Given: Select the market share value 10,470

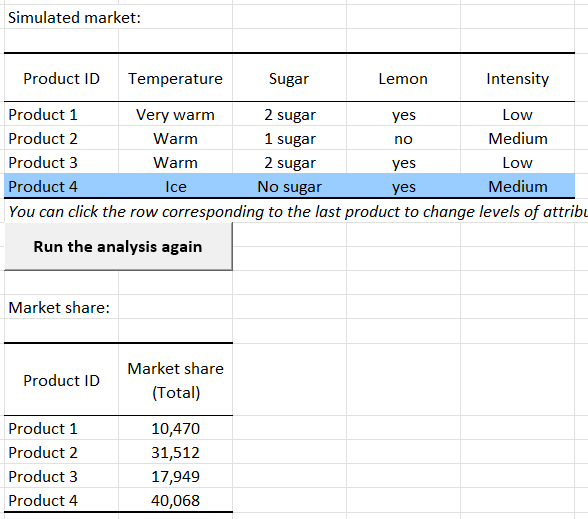Looking at the screenshot, I should pyautogui.click(x=176, y=429).
